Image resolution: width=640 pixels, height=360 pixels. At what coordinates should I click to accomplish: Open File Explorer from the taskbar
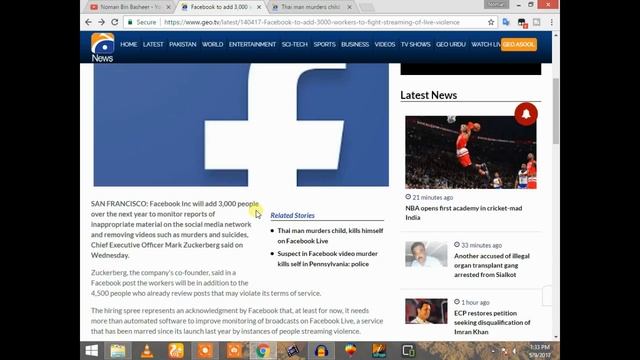pyautogui.click(x=118, y=351)
